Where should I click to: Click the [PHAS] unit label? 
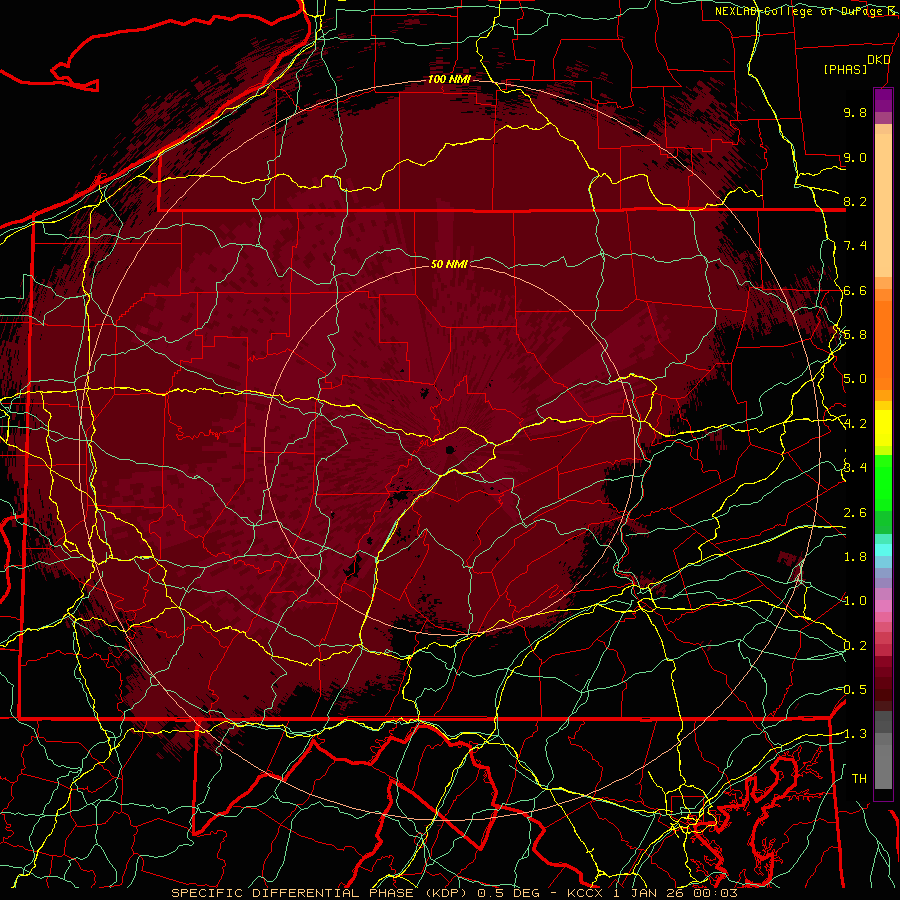(845, 70)
